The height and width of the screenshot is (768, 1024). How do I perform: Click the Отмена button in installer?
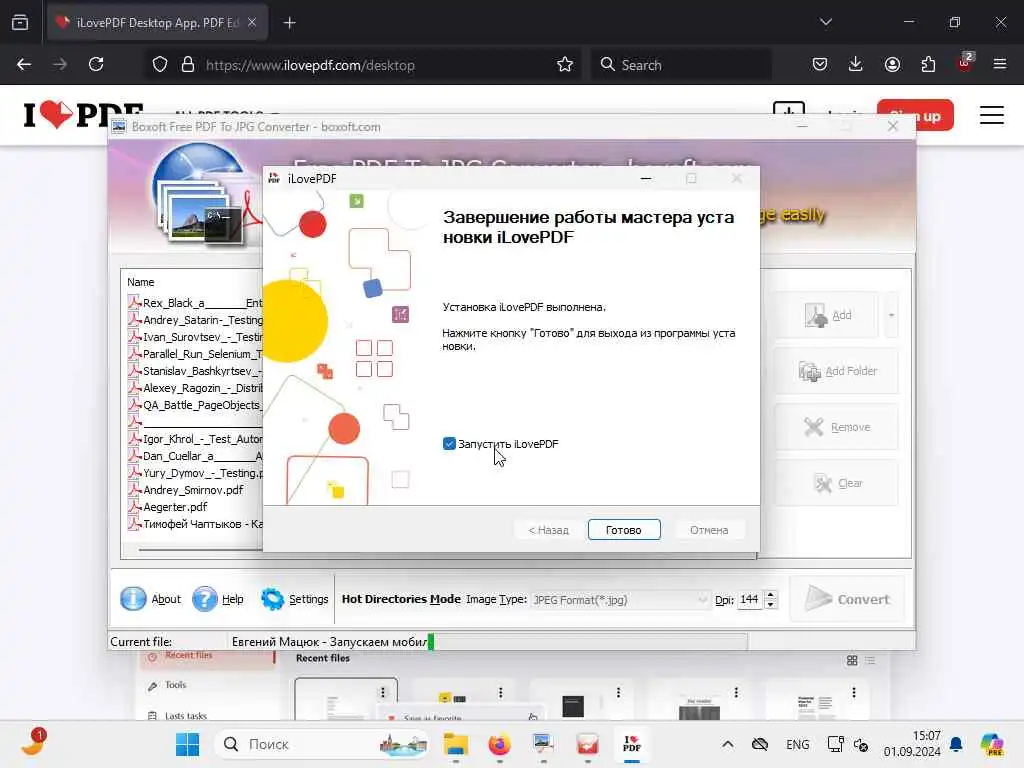tap(709, 530)
